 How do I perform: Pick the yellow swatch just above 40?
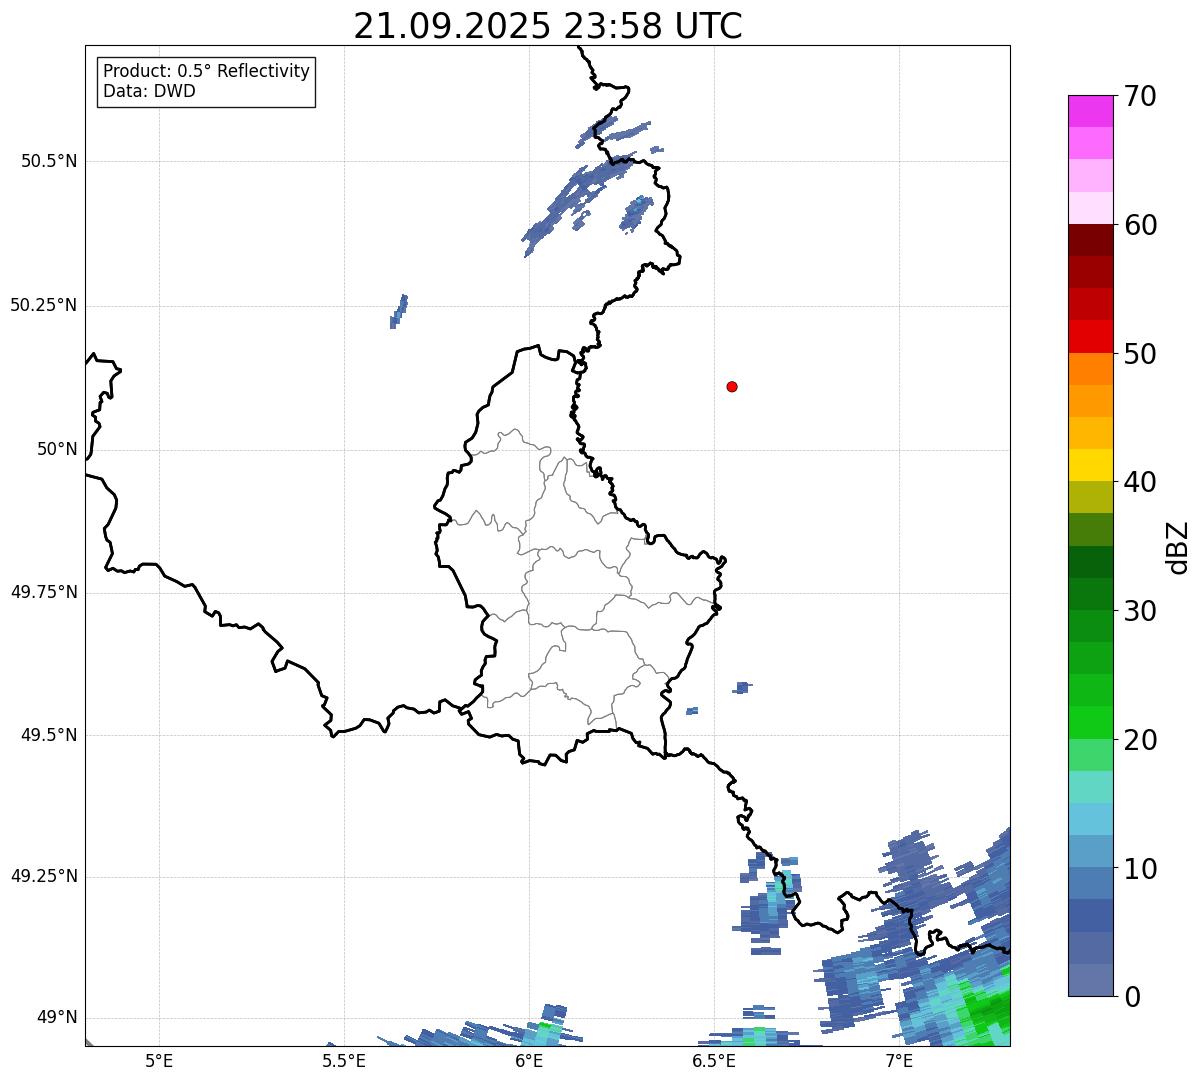[1090, 465]
